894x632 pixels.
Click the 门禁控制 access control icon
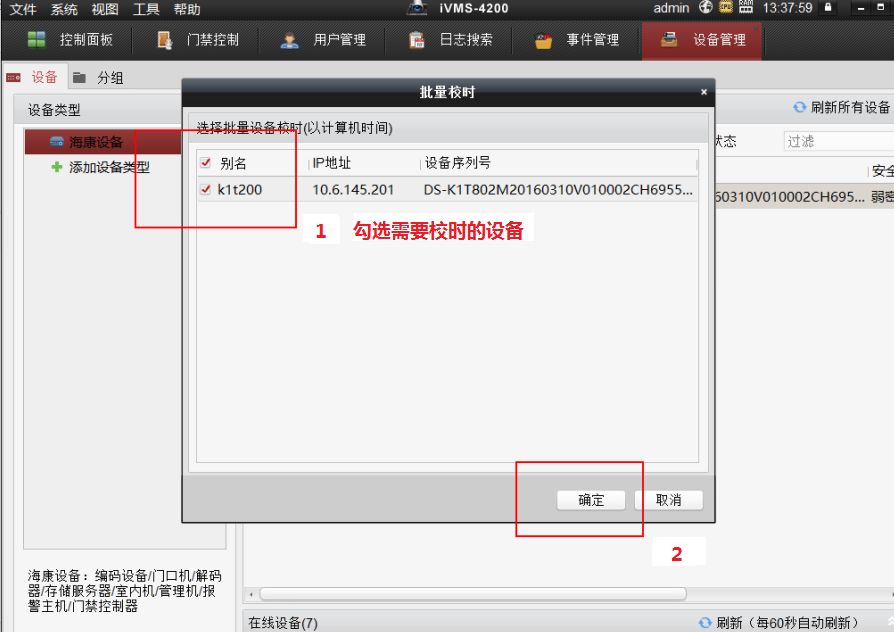pos(165,40)
